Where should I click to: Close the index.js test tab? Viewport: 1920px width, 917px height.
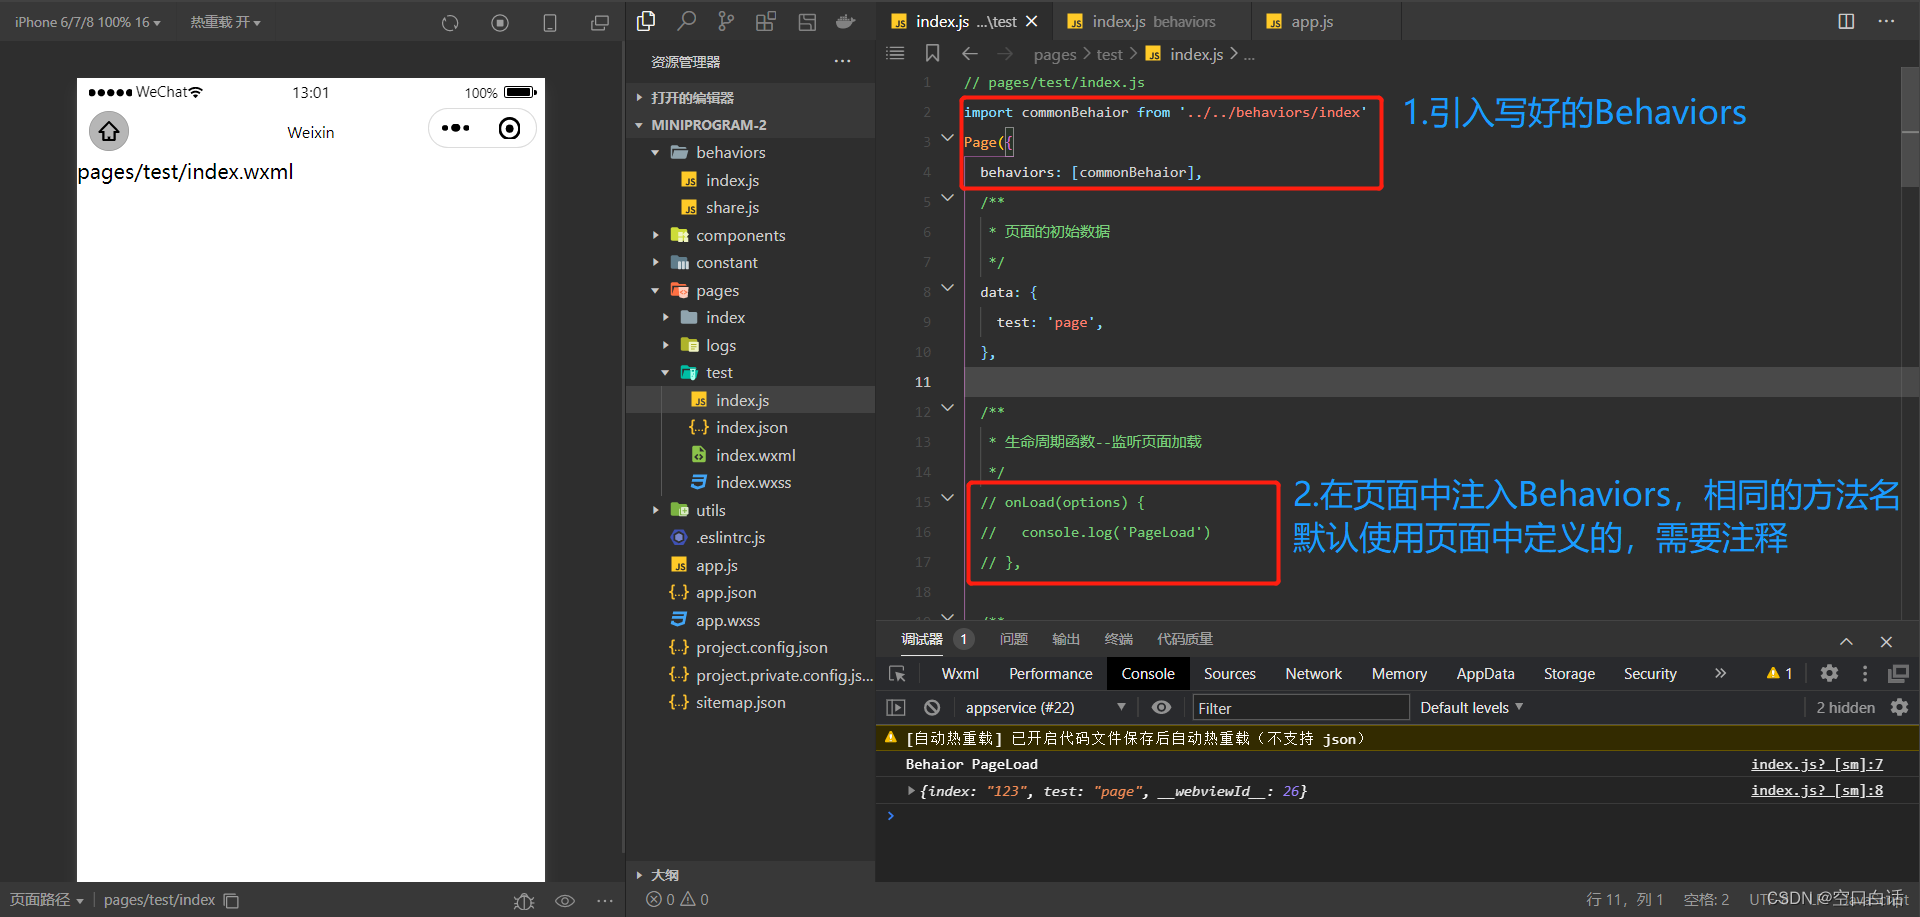[1032, 21]
